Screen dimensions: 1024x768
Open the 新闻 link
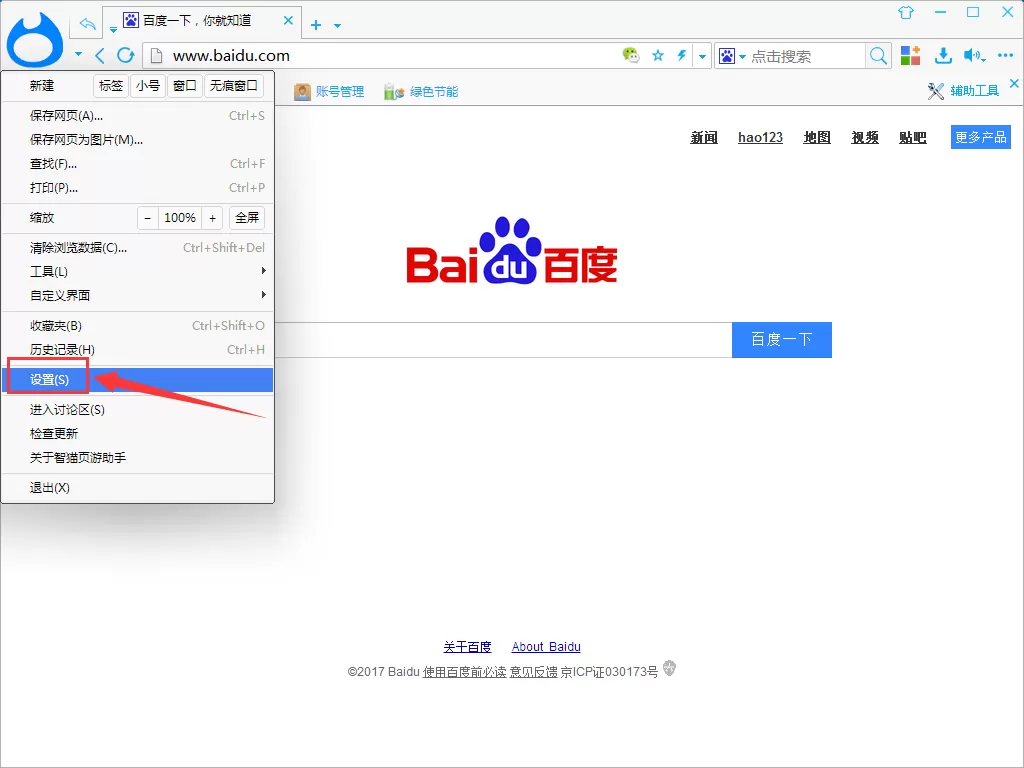(x=704, y=138)
